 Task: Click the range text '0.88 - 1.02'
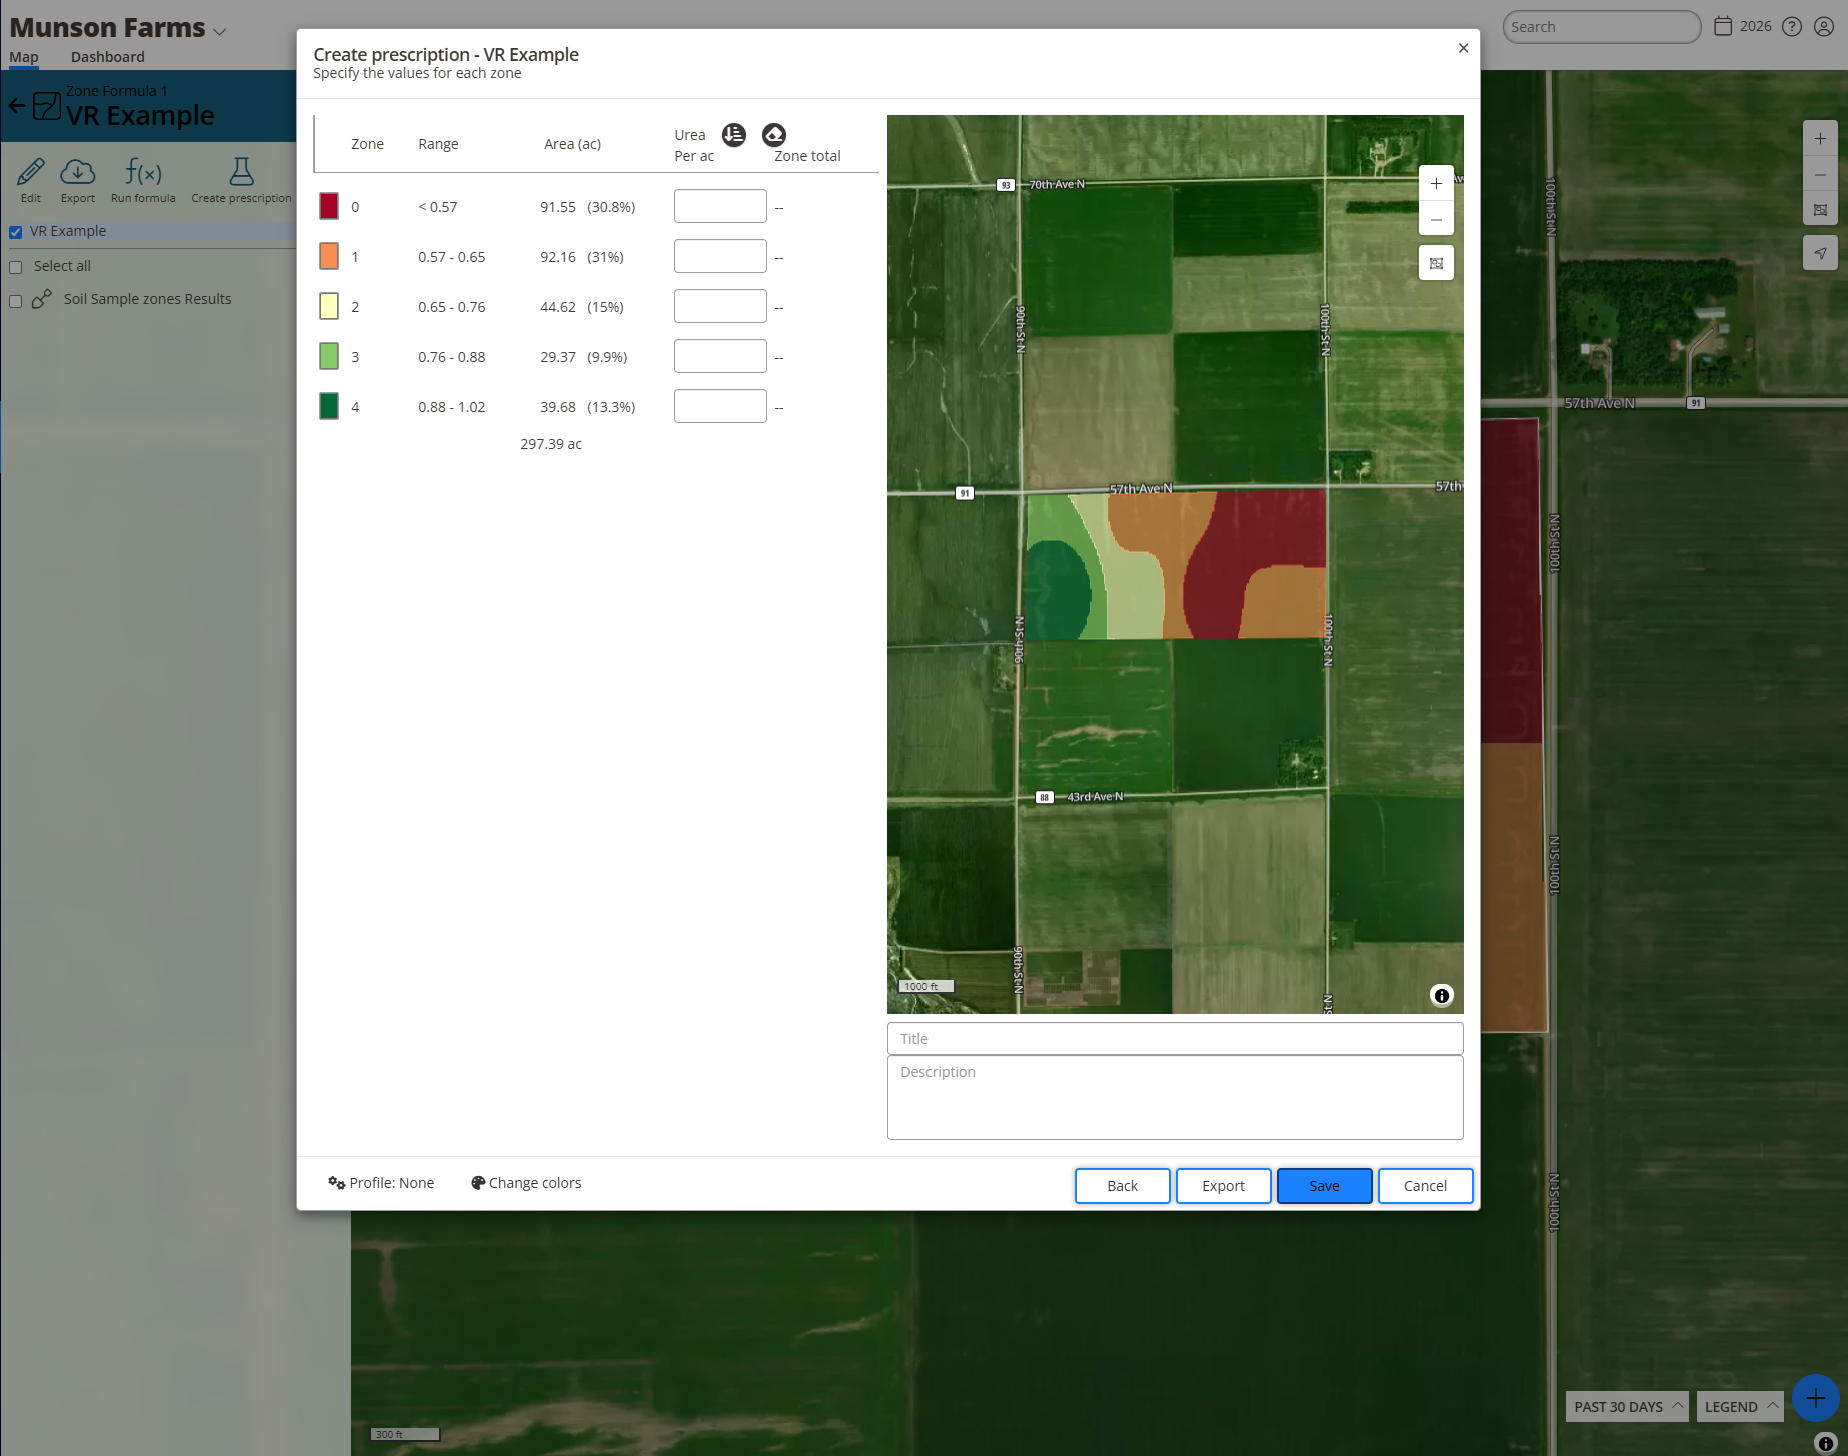[452, 407]
